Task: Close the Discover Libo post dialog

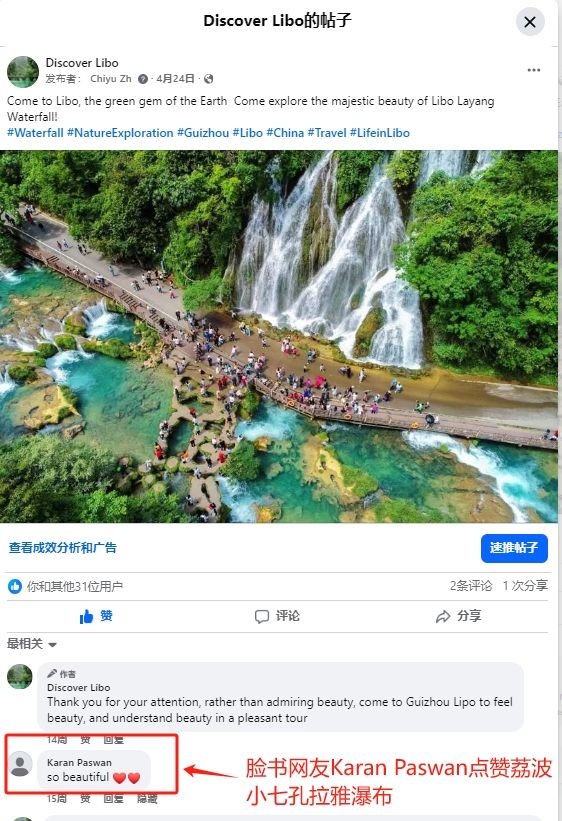Action: [x=530, y=22]
